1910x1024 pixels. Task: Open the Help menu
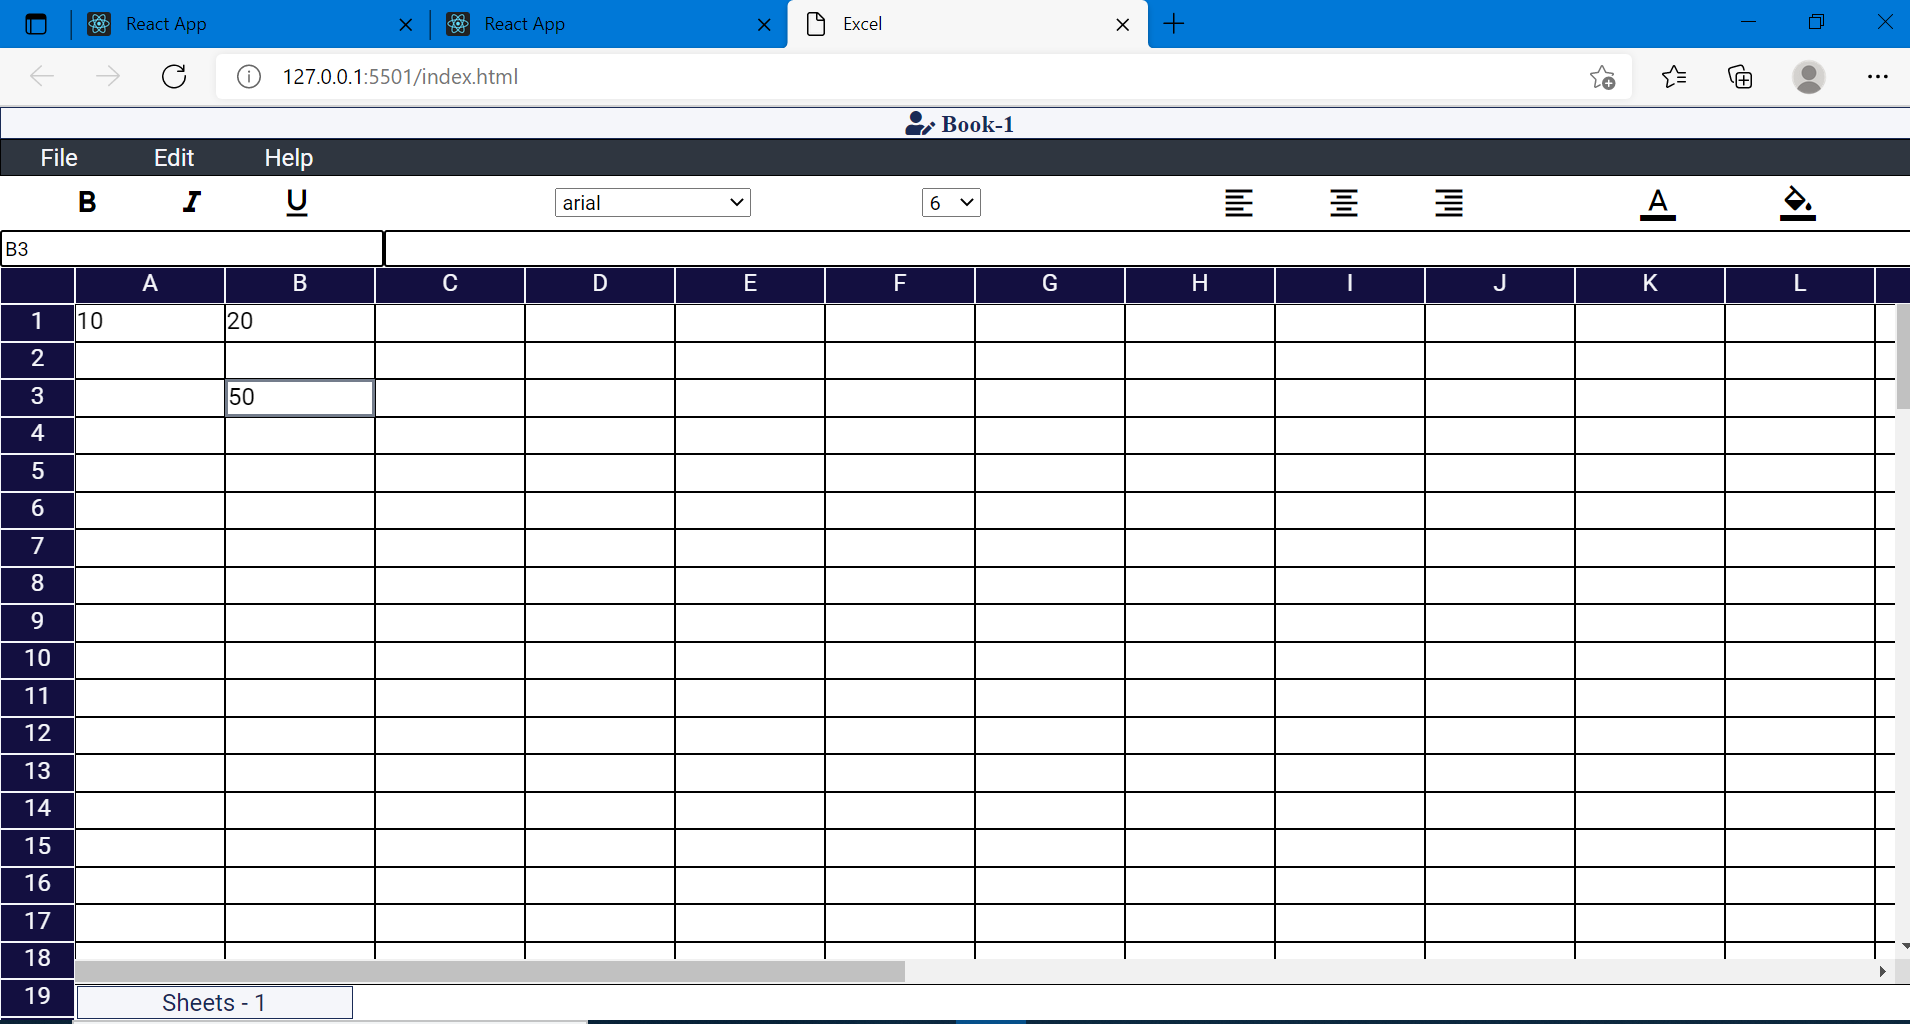tap(287, 157)
